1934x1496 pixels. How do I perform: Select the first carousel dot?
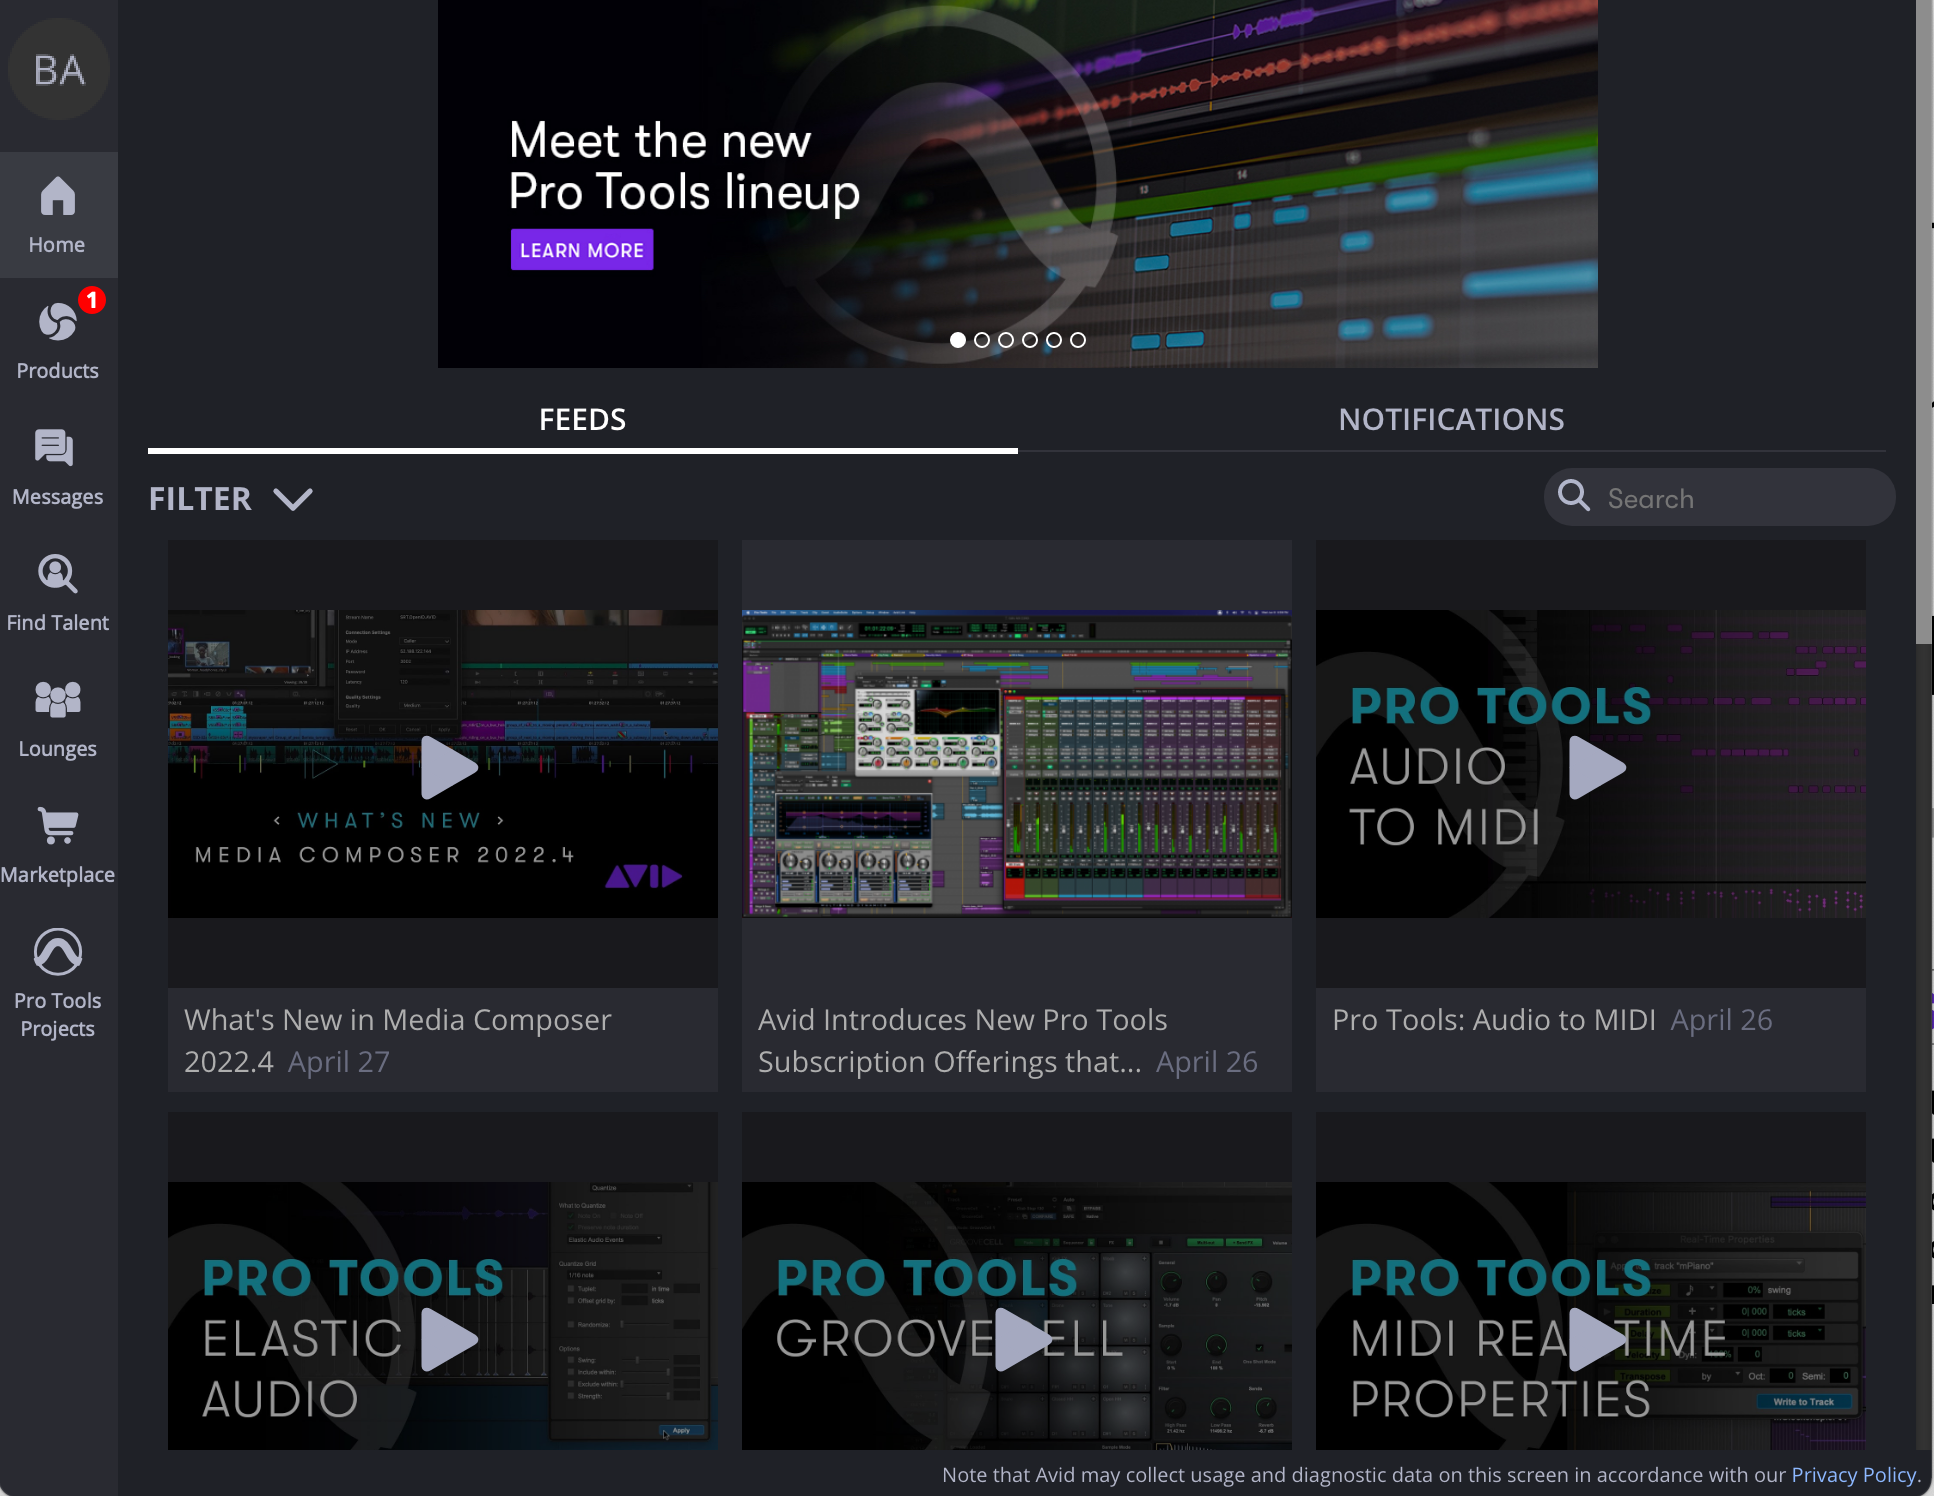(x=958, y=340)
